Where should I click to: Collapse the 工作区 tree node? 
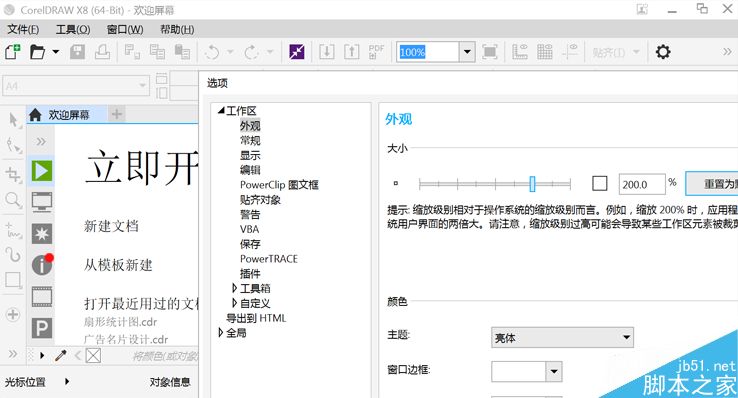[x=221, y=111]
